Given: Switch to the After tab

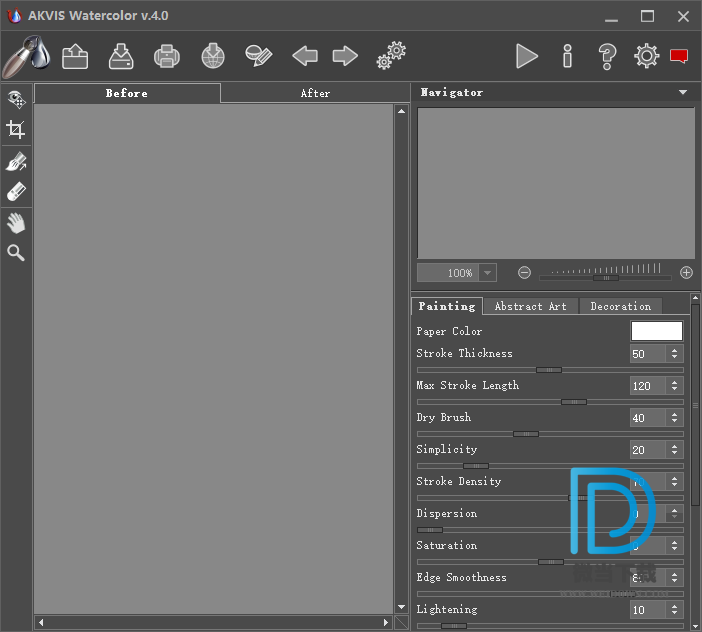Looking at the screenshot, I should [315, 93].
